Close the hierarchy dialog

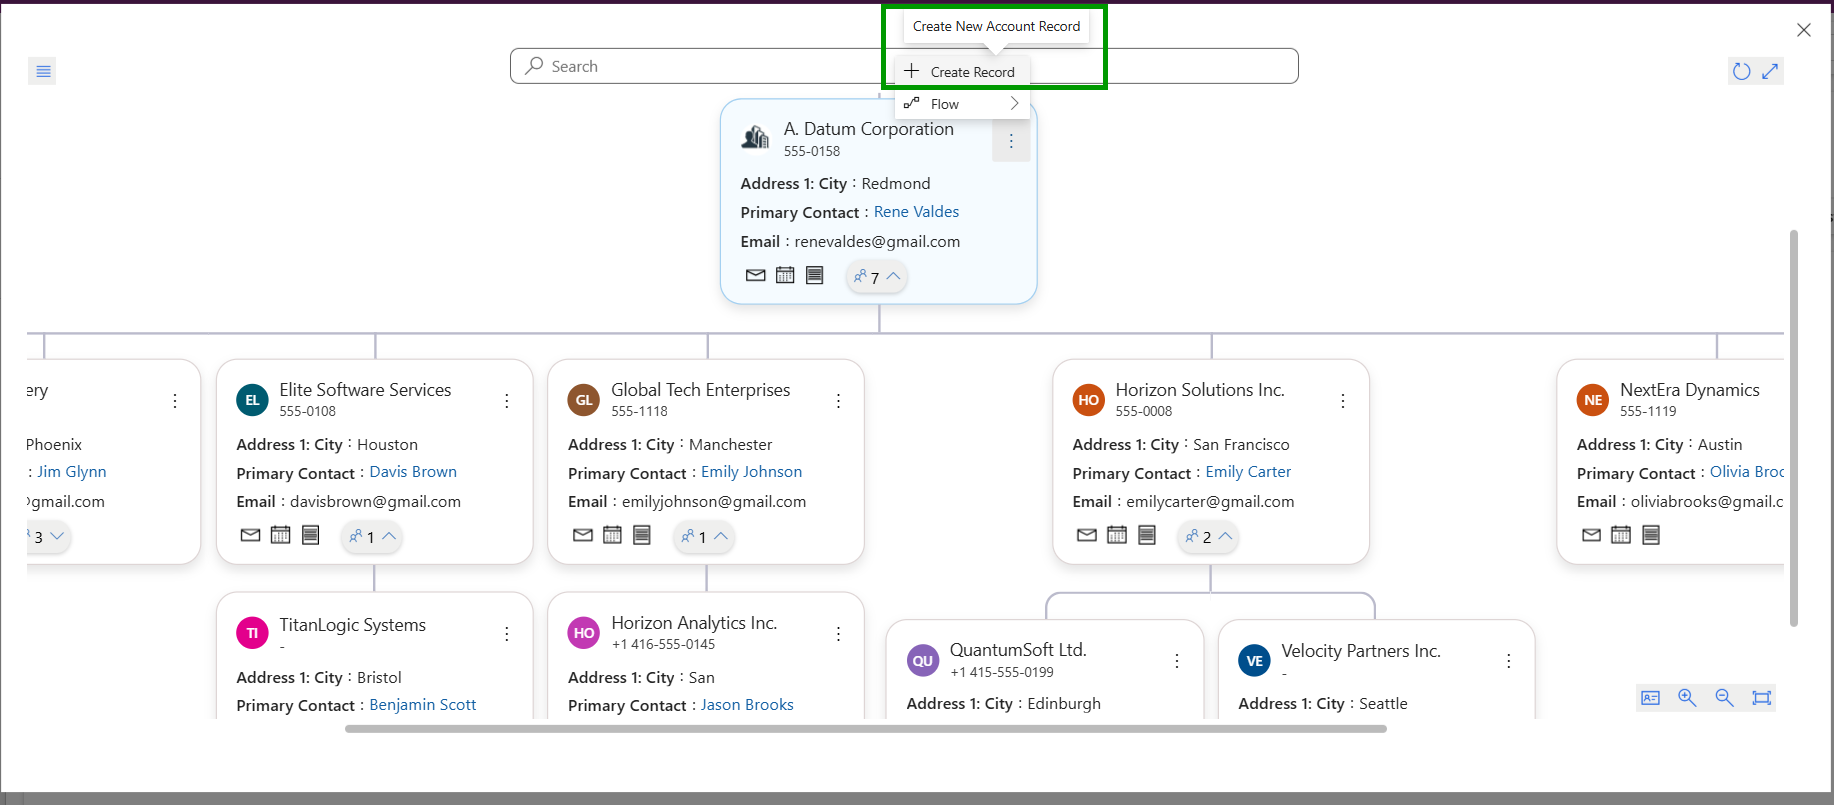[1804, 30]
